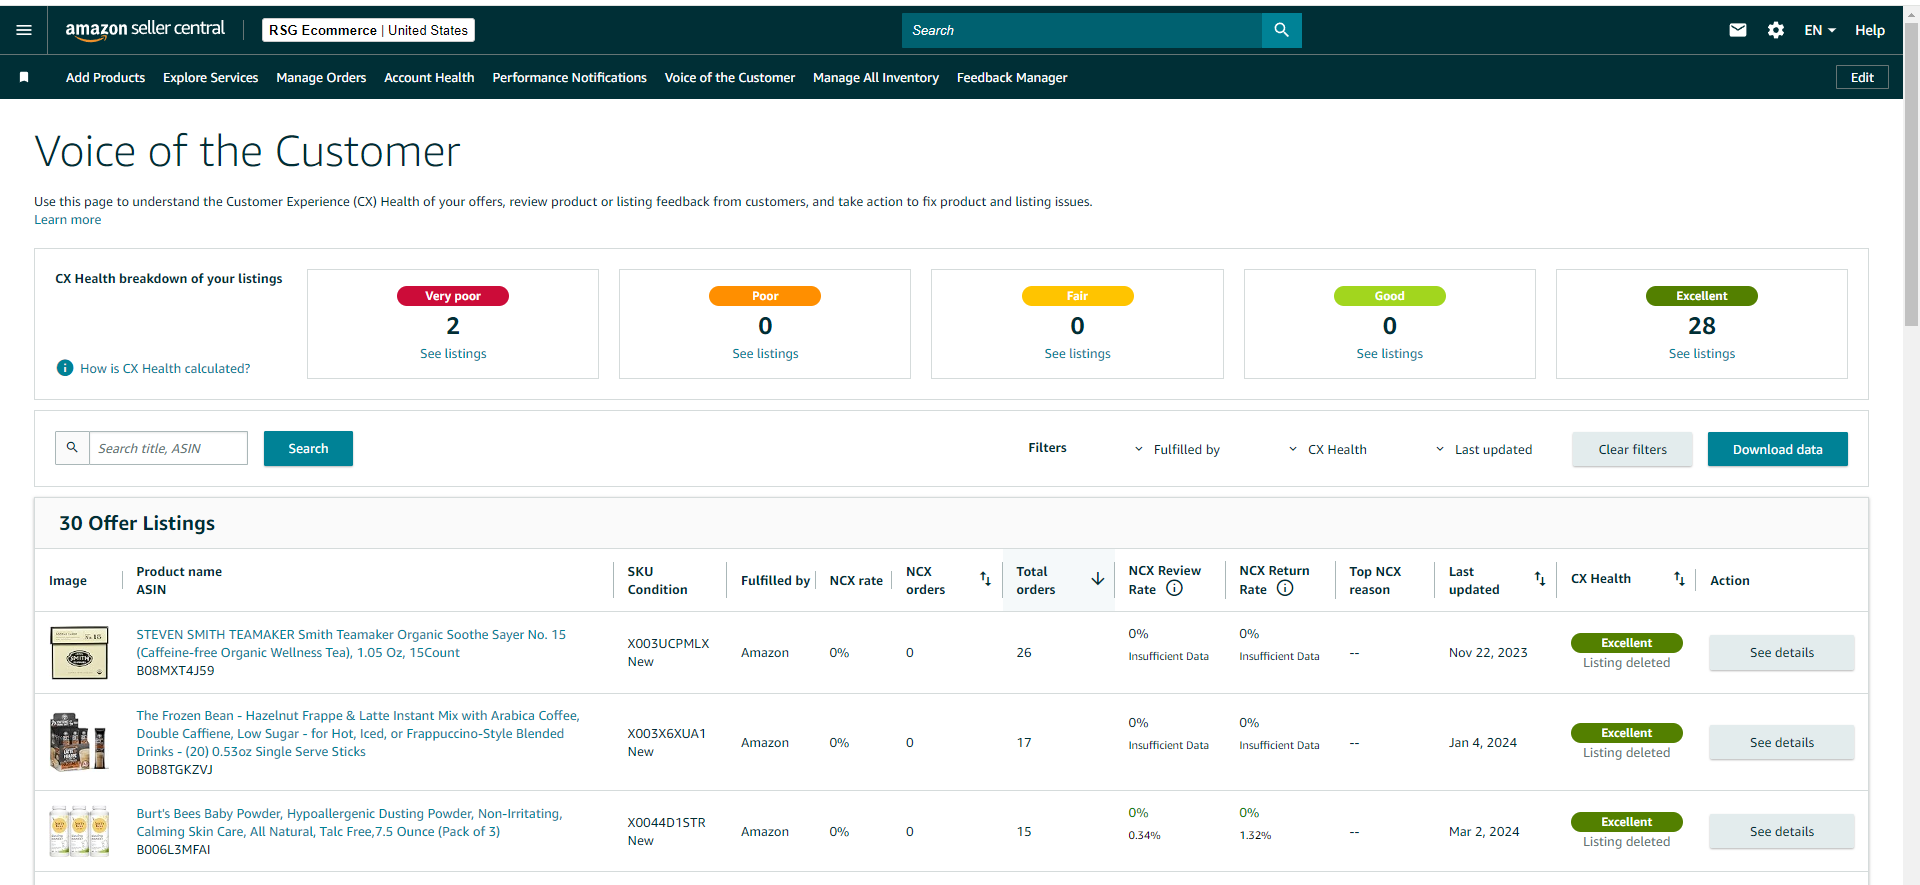Click the Download data button
The width and height of the screenshot is (1920, 885).
pos(1777,449)
